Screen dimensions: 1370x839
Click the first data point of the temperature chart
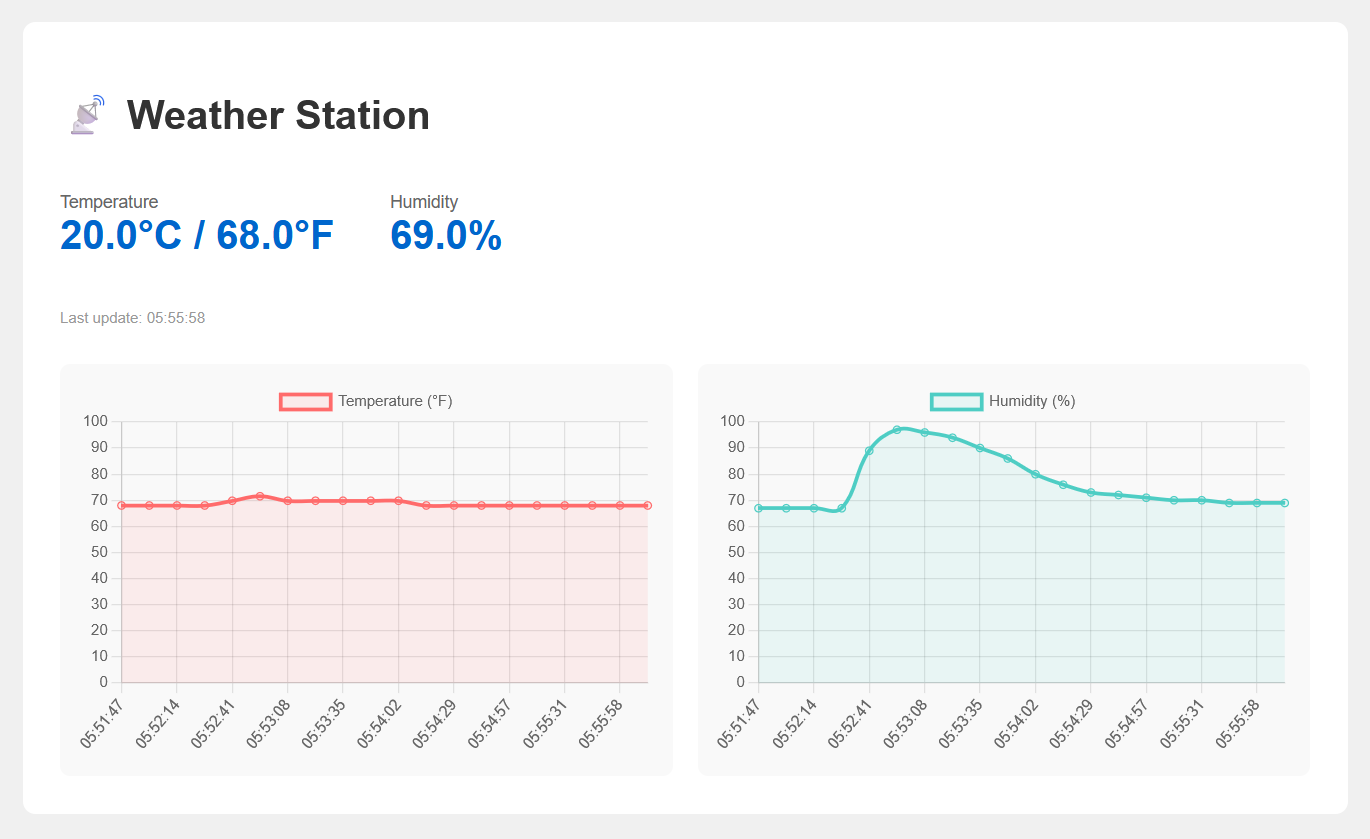tap(122, 505)
